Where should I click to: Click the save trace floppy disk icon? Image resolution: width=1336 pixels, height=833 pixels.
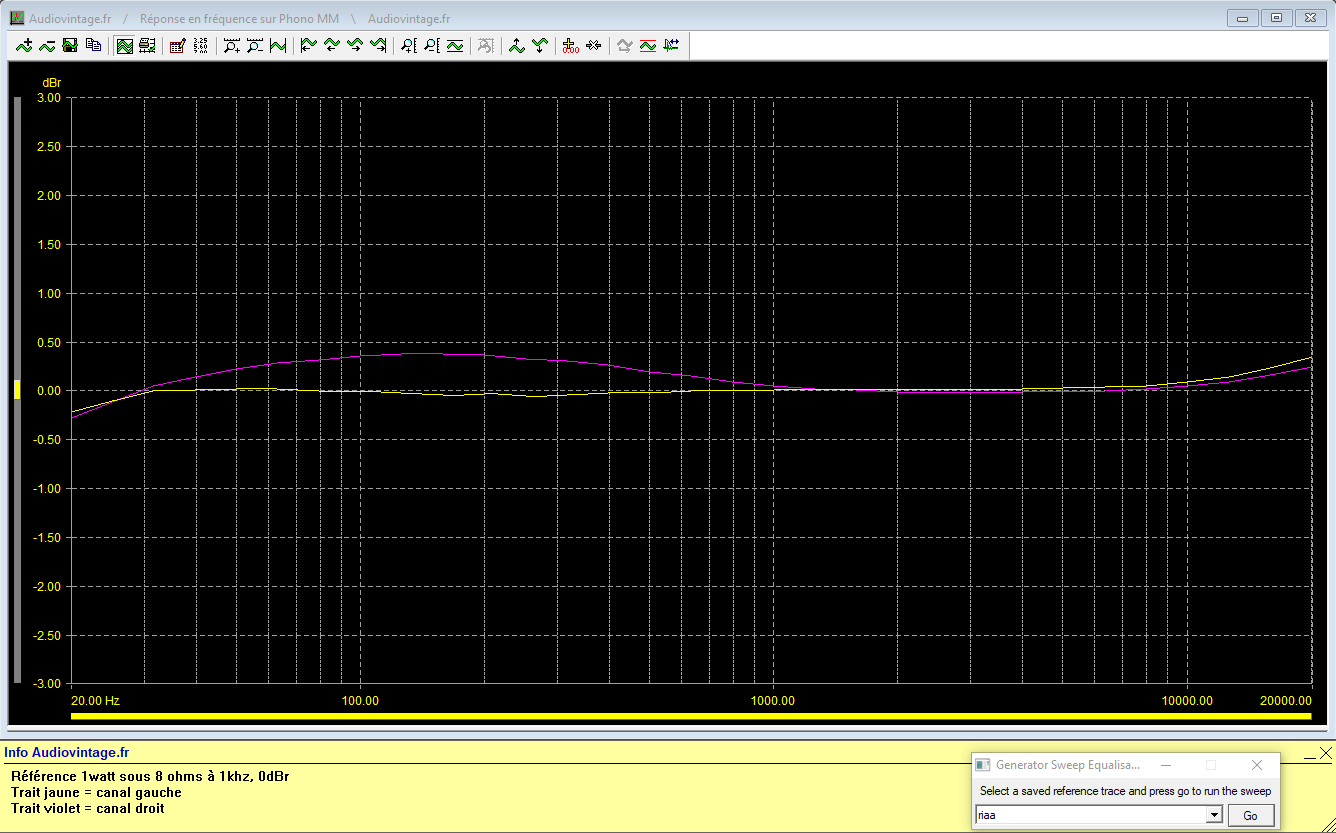pyautogui.click(x=70, y=45)
